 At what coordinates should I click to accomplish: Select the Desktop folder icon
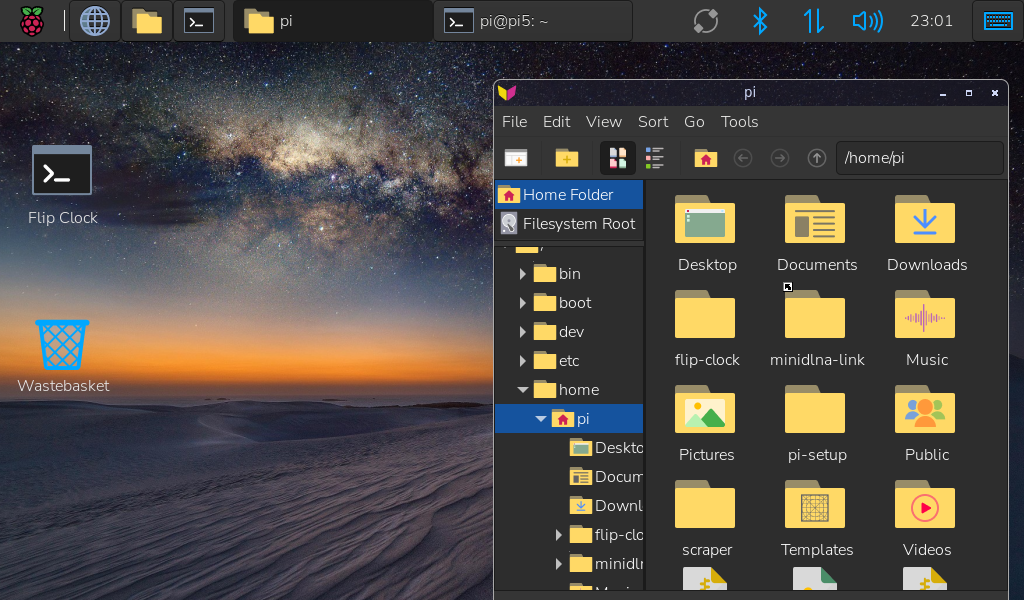pyautogui.click(x=707, y=234)
